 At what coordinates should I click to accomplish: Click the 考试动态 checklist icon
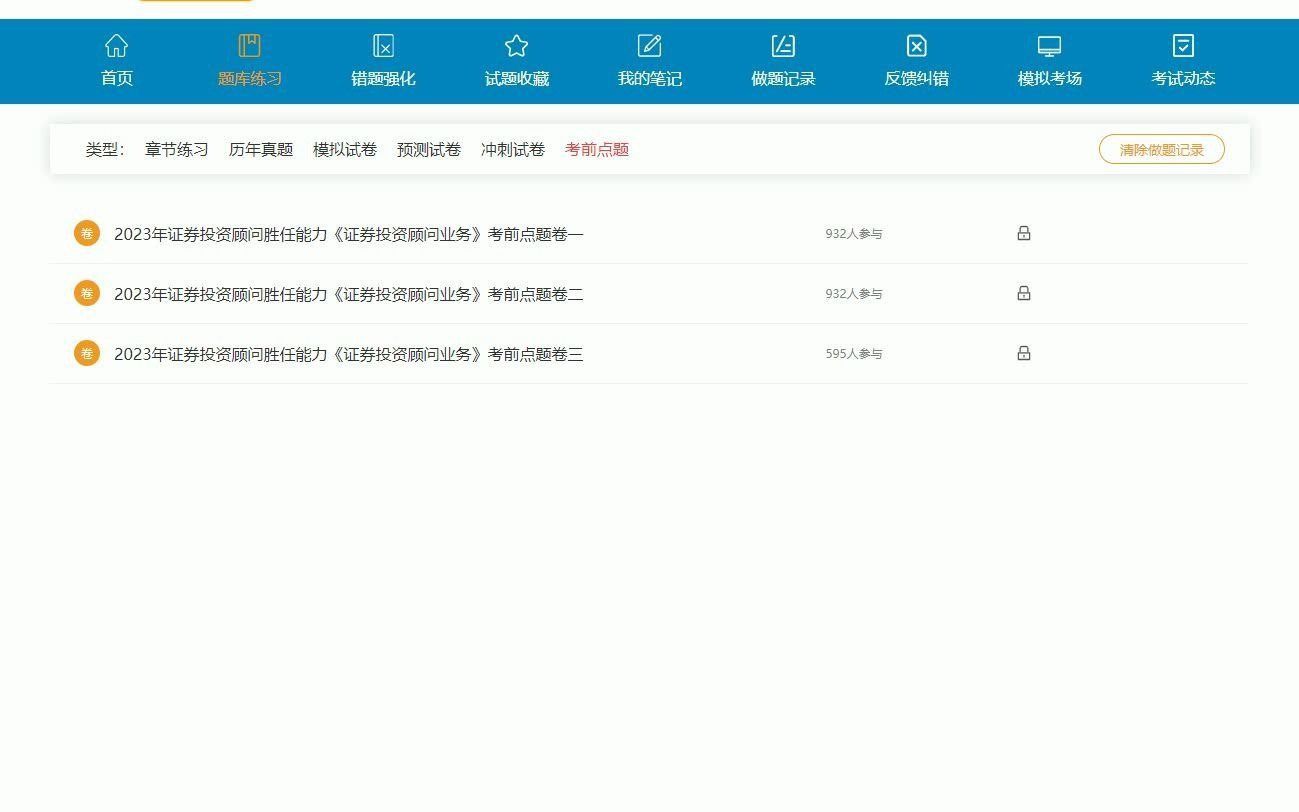point(1183,46)
